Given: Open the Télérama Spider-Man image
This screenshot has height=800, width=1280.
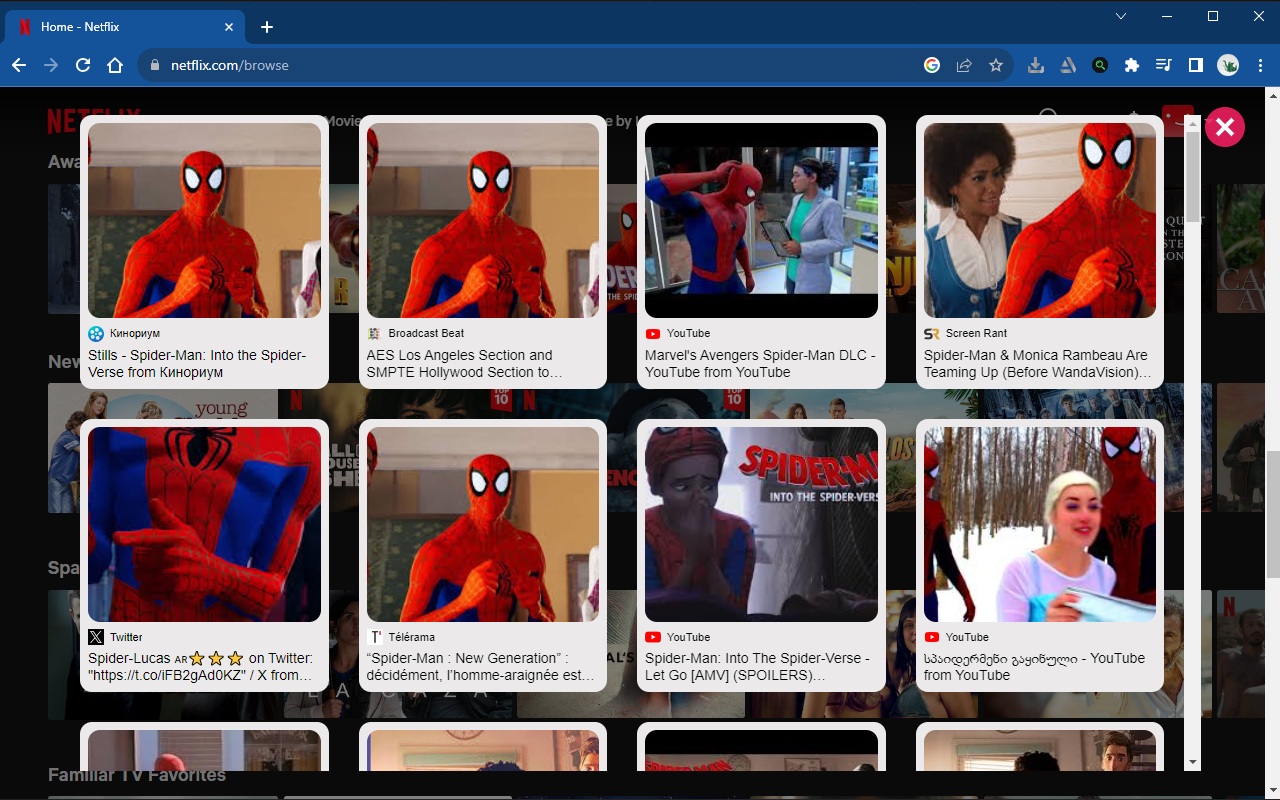Looking at the screenshot, I should tap(483, 524).
